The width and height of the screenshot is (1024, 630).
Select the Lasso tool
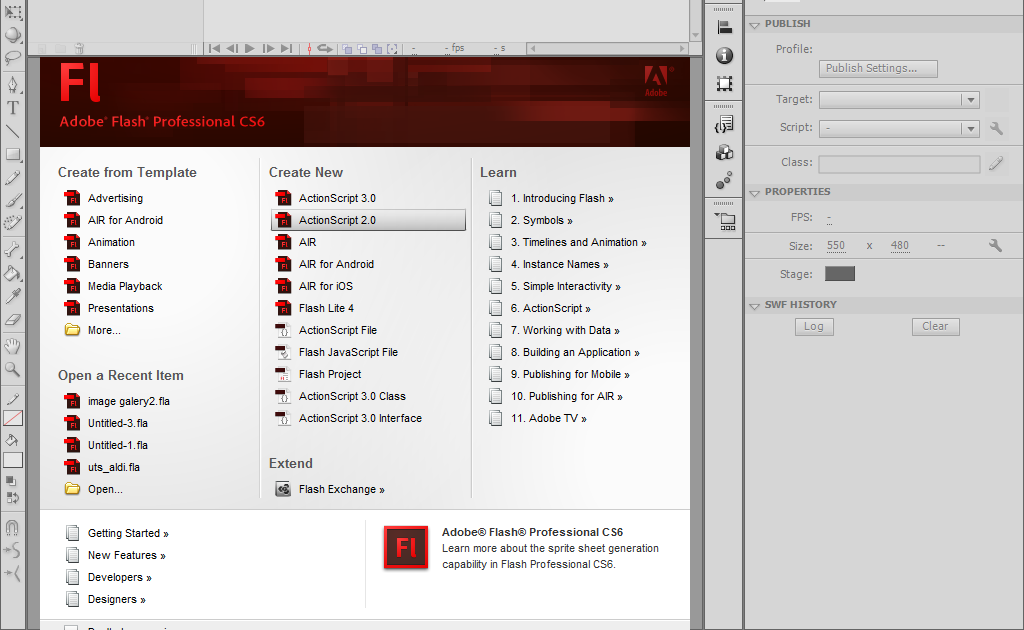coord(12,57)
